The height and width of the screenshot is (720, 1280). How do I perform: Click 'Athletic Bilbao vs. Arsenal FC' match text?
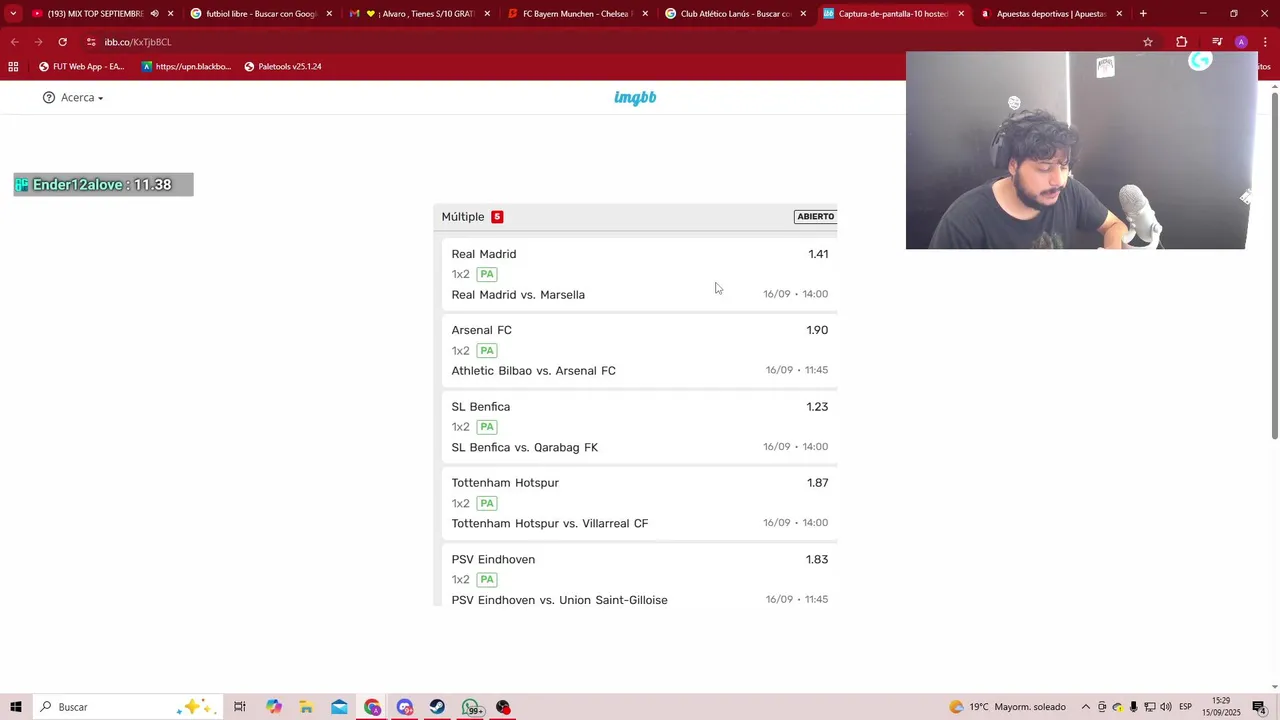pyautogui.click(x=533, y=371)
